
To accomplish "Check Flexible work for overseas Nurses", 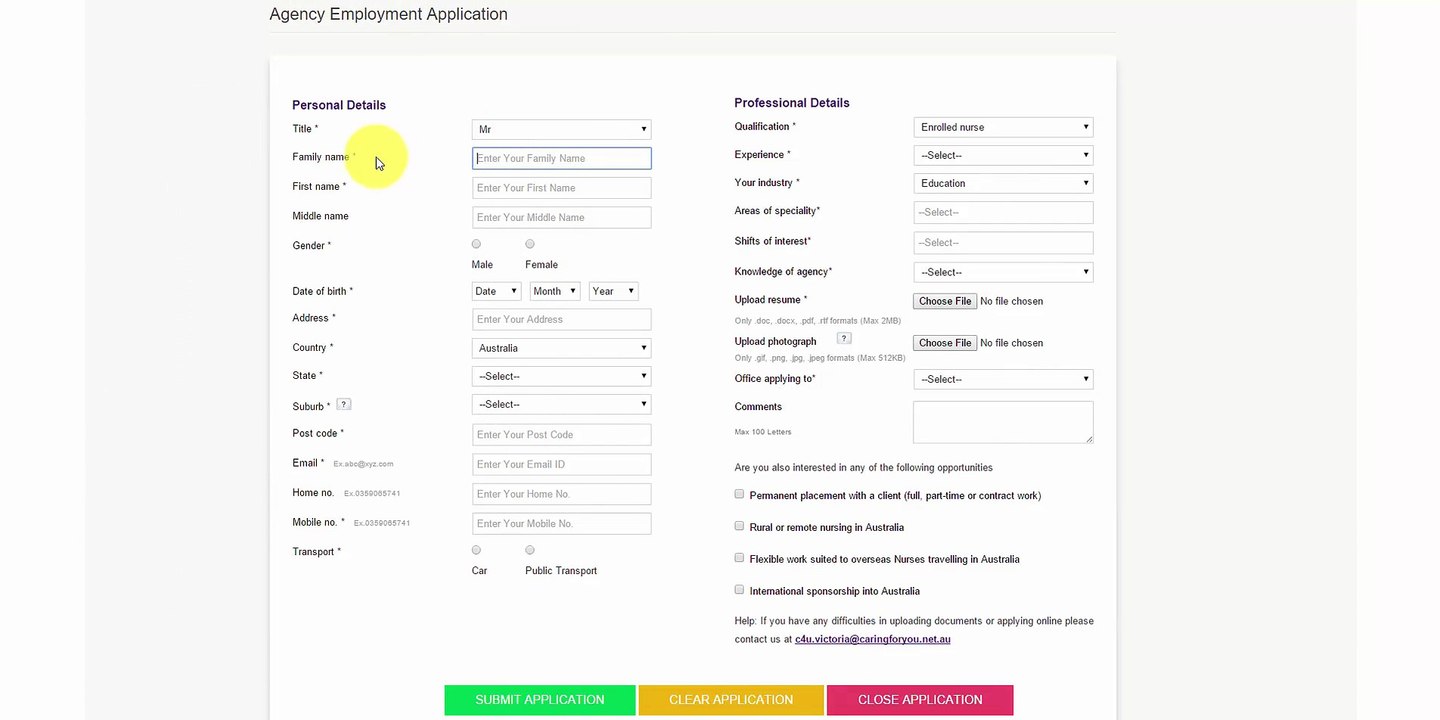I will 739,558.
